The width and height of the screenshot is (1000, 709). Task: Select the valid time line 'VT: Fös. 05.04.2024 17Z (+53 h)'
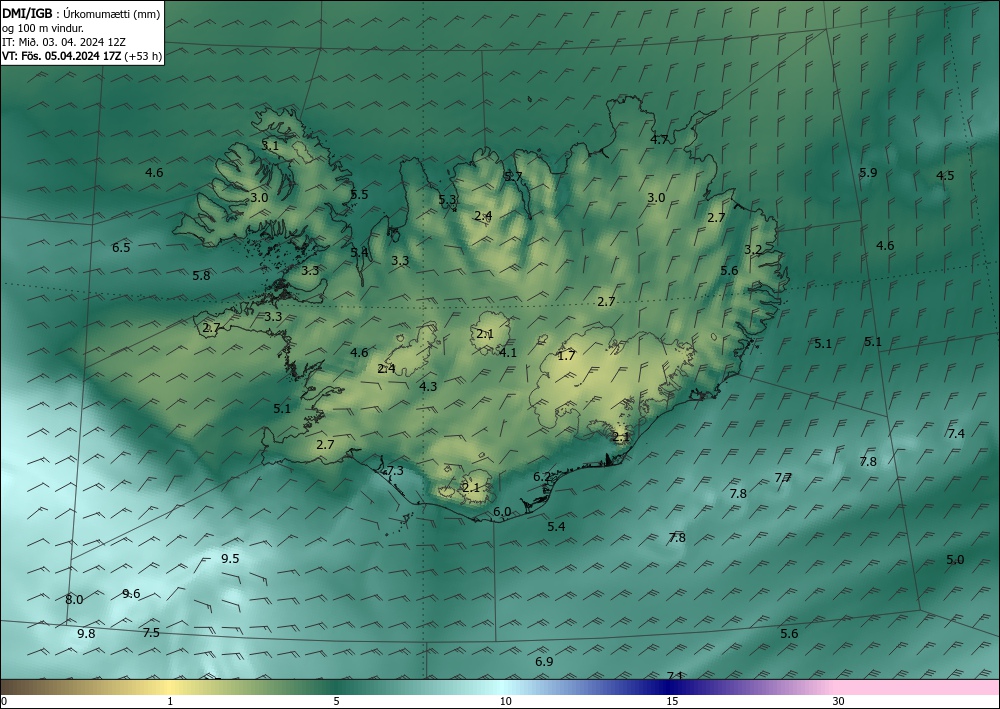click(82, 56)
